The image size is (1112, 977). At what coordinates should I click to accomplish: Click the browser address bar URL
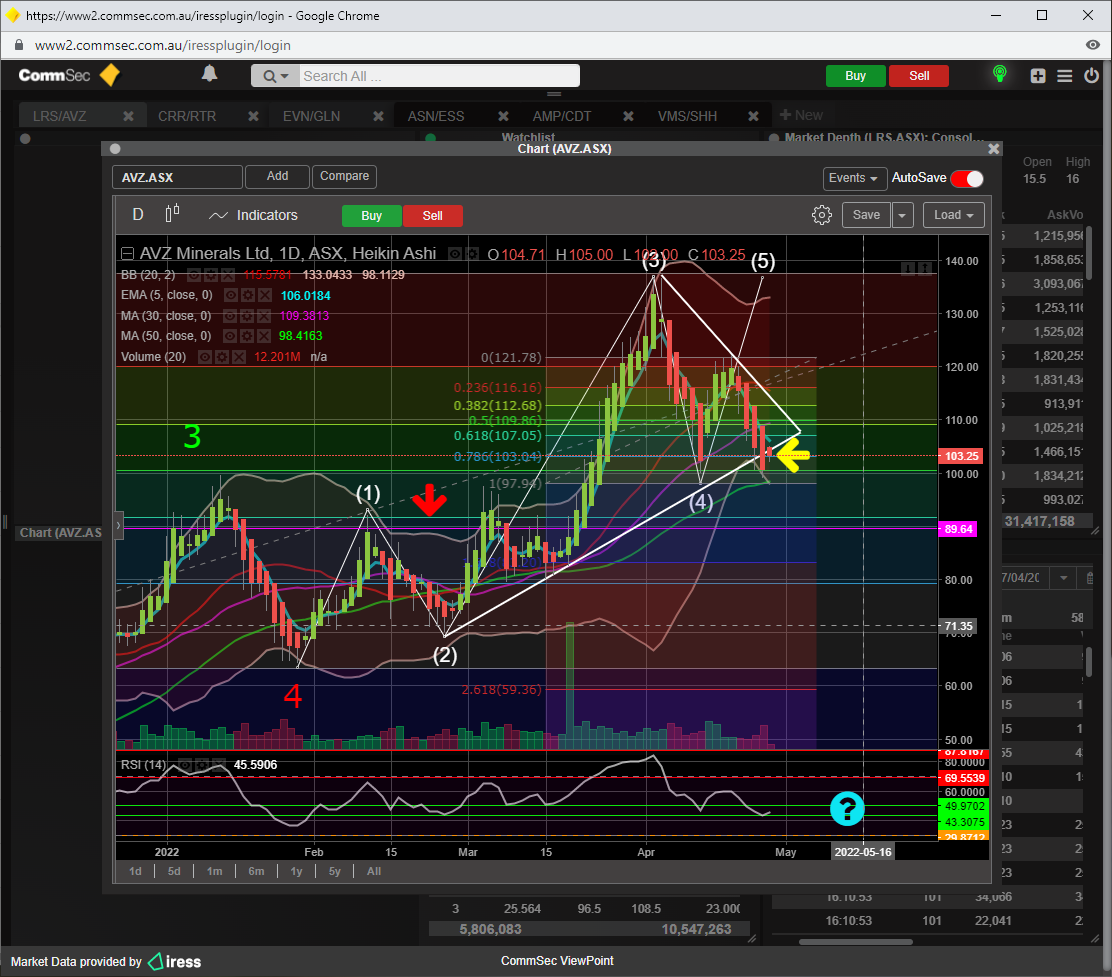[162, 45]
